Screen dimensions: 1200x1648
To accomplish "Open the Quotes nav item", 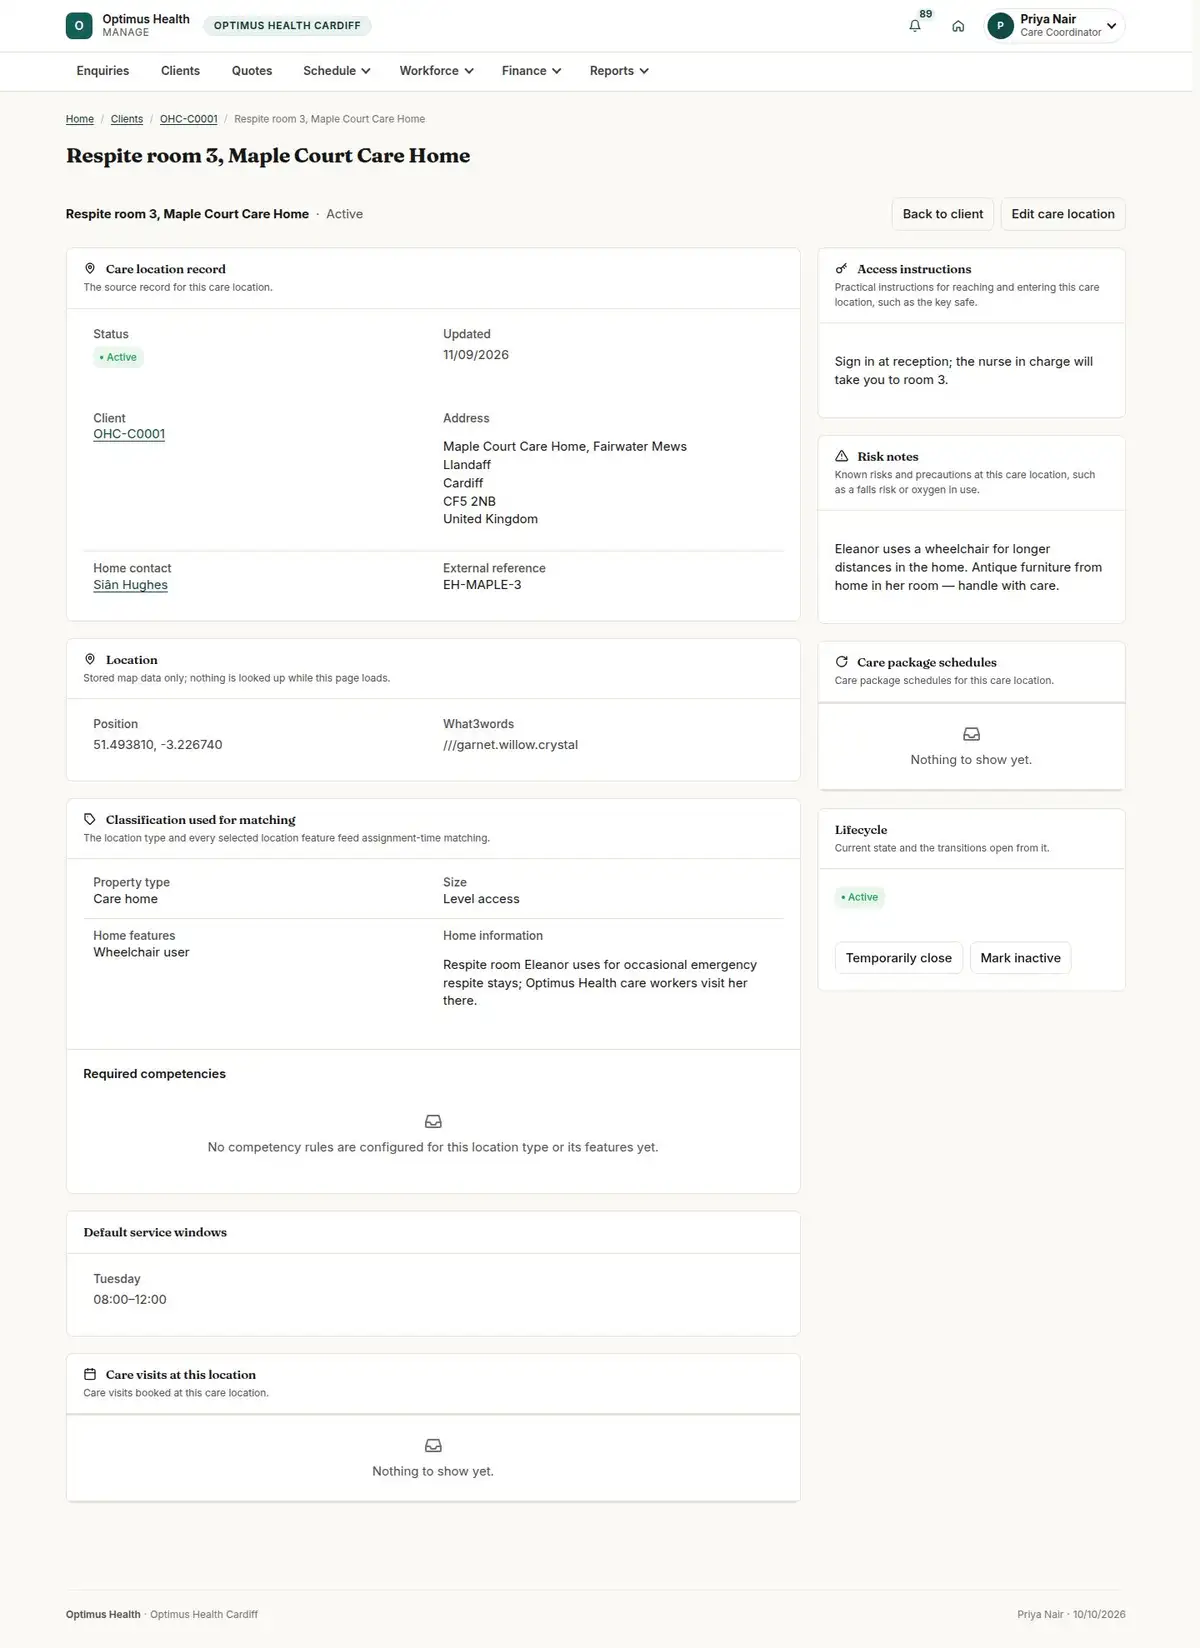I will tap(252, 71).
